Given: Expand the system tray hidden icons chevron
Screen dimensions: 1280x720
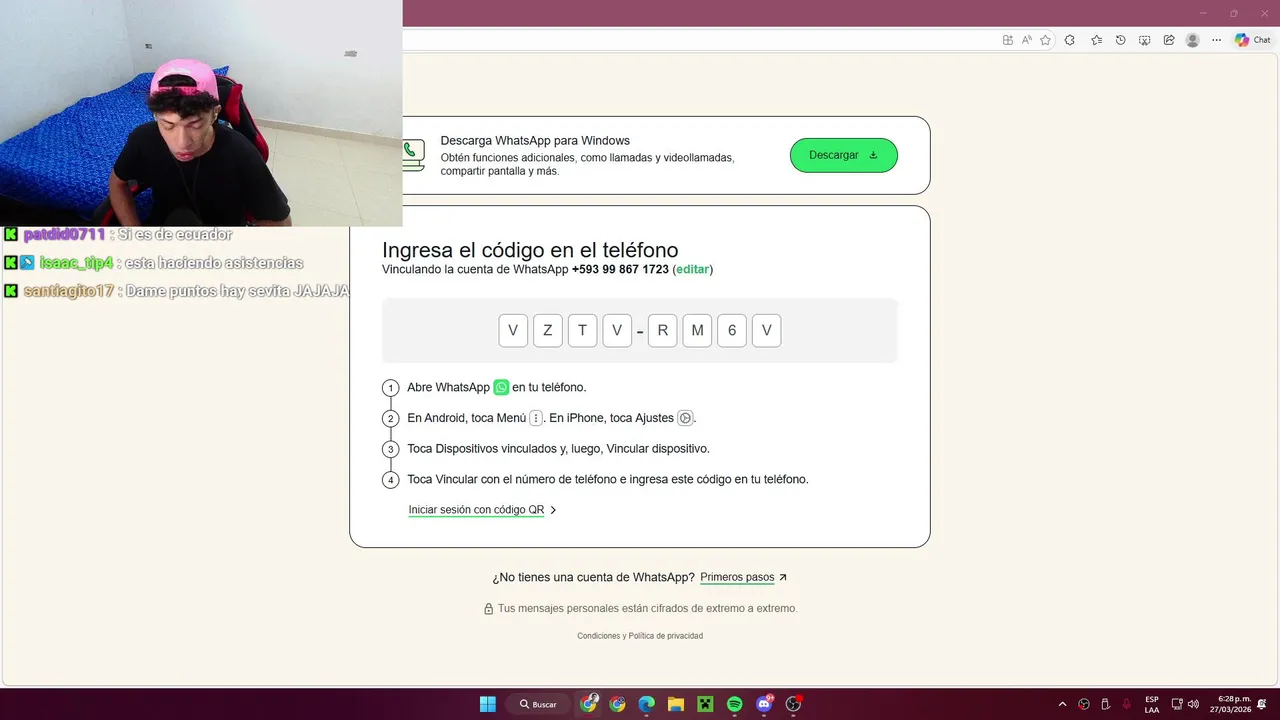Looking at the screenshot, I should [1062, 704].
